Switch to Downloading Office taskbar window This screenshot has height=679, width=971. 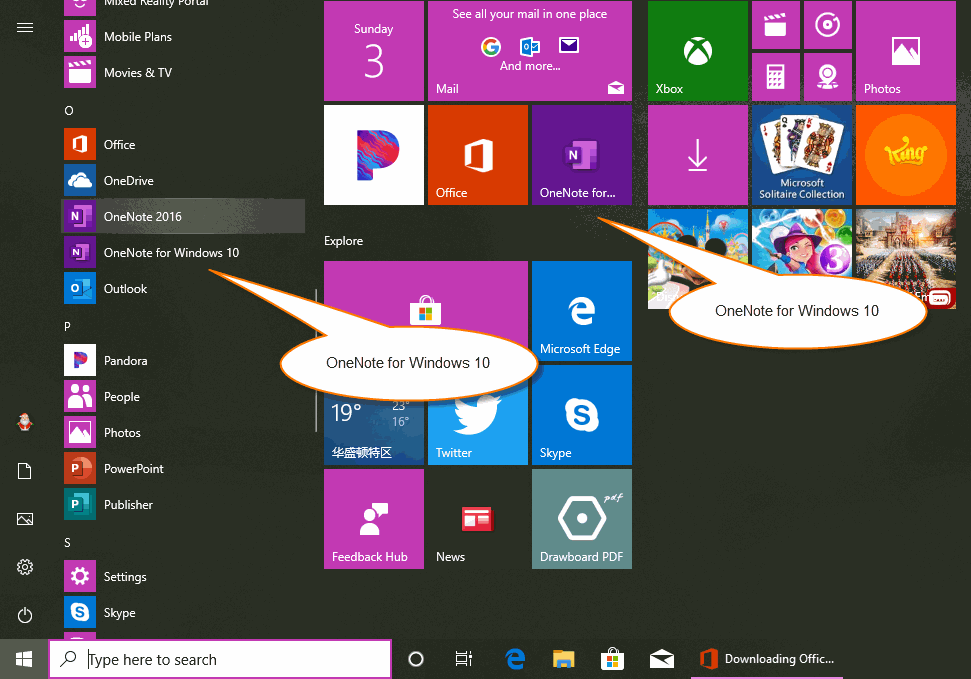click(767, 659)
